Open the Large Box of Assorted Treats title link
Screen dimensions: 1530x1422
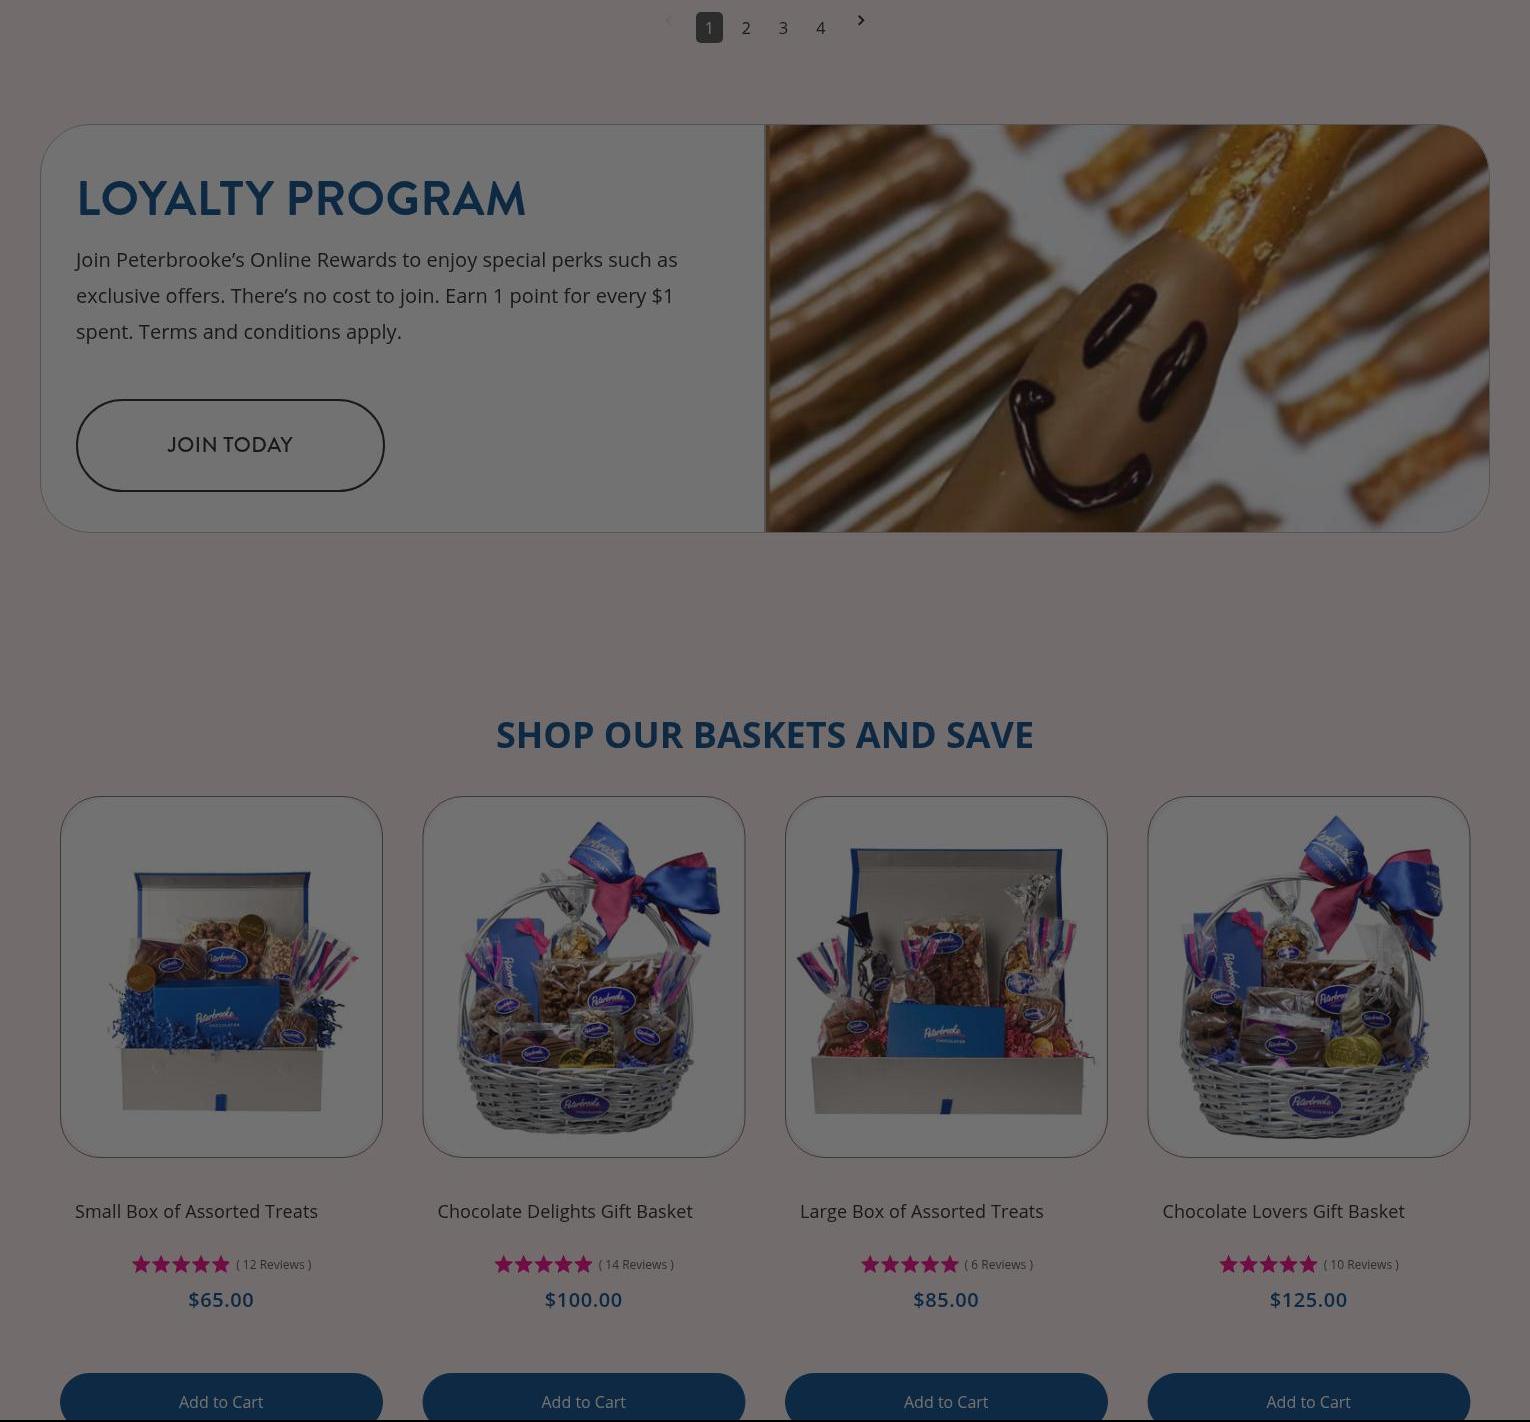[921, 1211]
